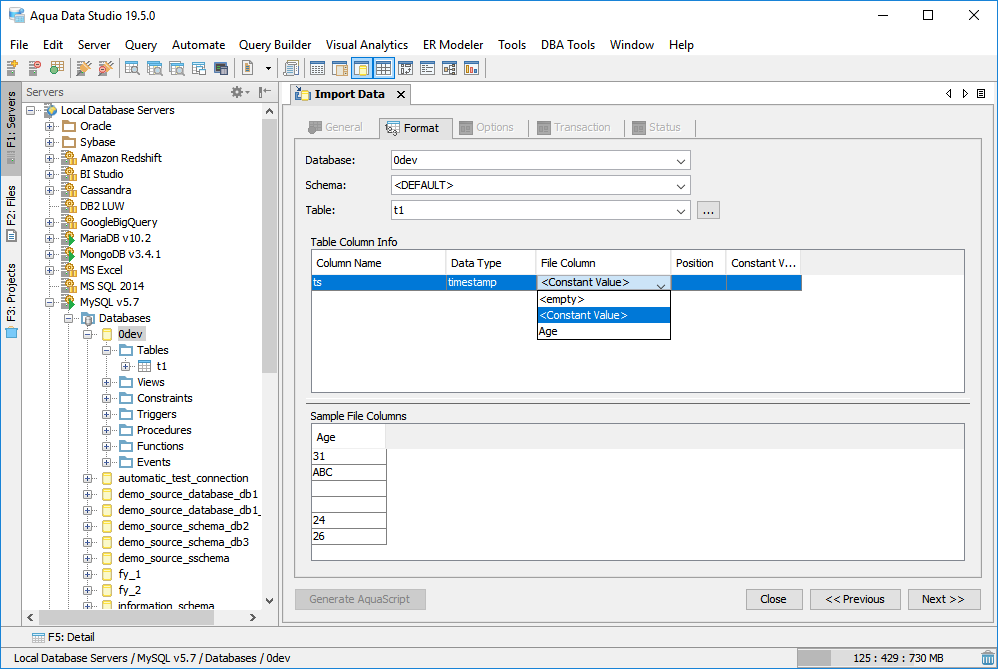Click the diagram tree window toolbar icon
Viewport: 998px width, 669px height.
(449, 68)
